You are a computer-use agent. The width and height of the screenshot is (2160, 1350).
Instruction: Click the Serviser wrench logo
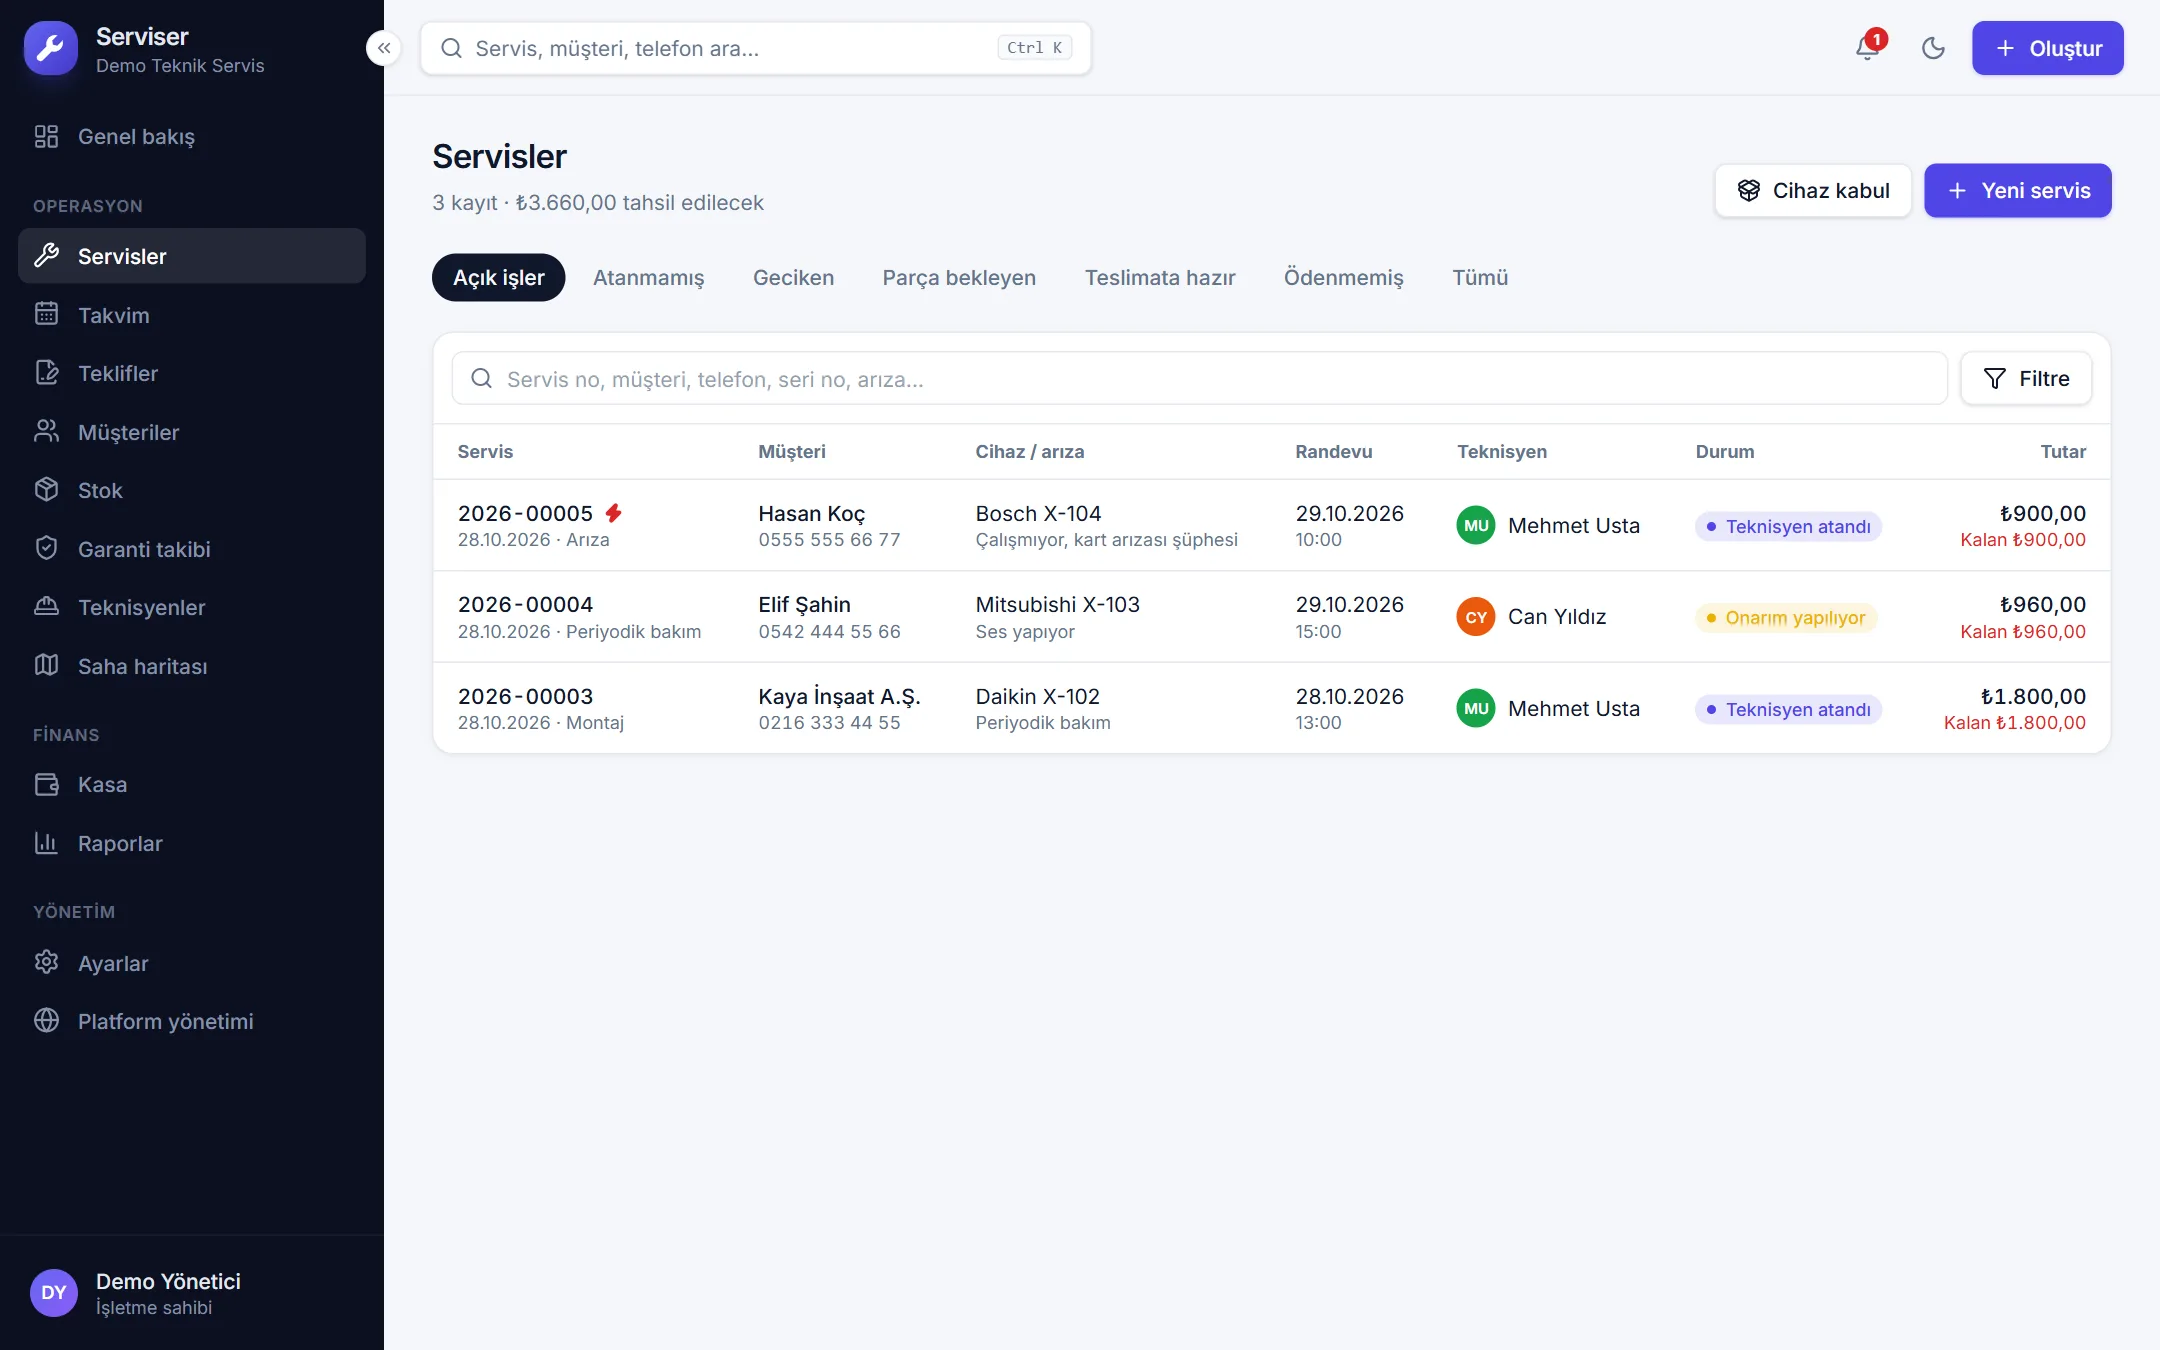[51, 48]
